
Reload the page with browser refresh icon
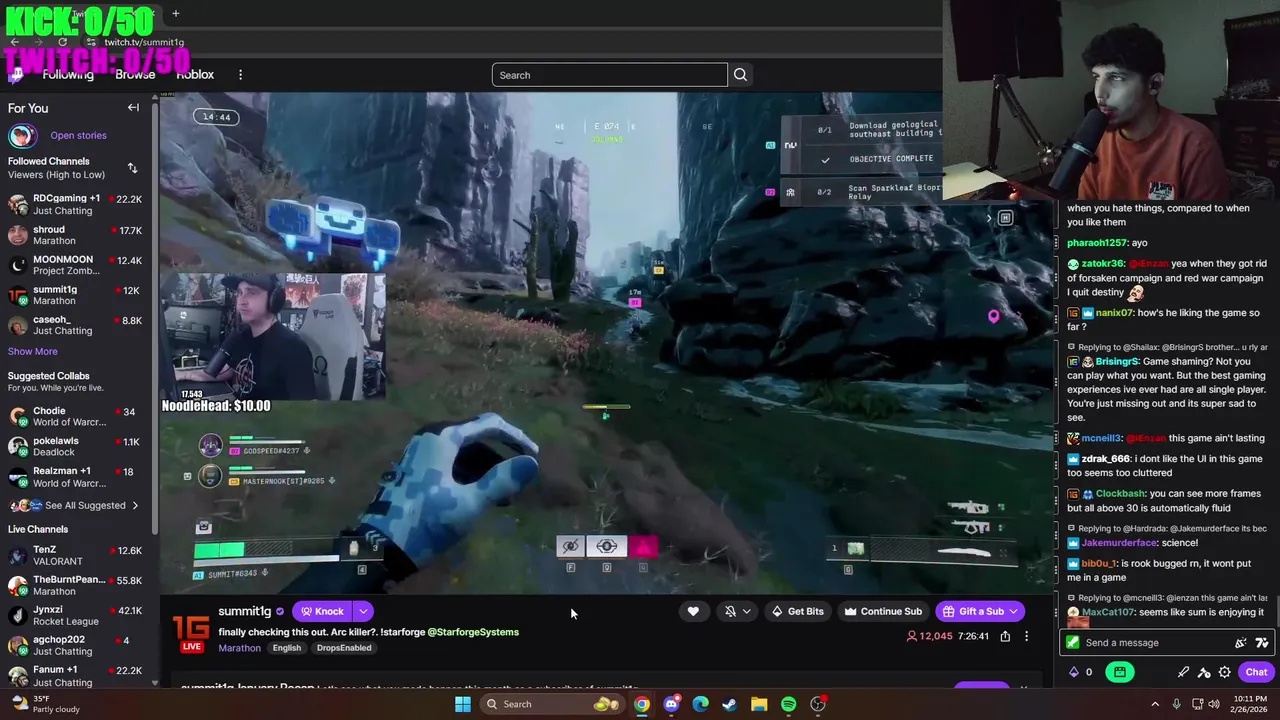coord(62,42)
